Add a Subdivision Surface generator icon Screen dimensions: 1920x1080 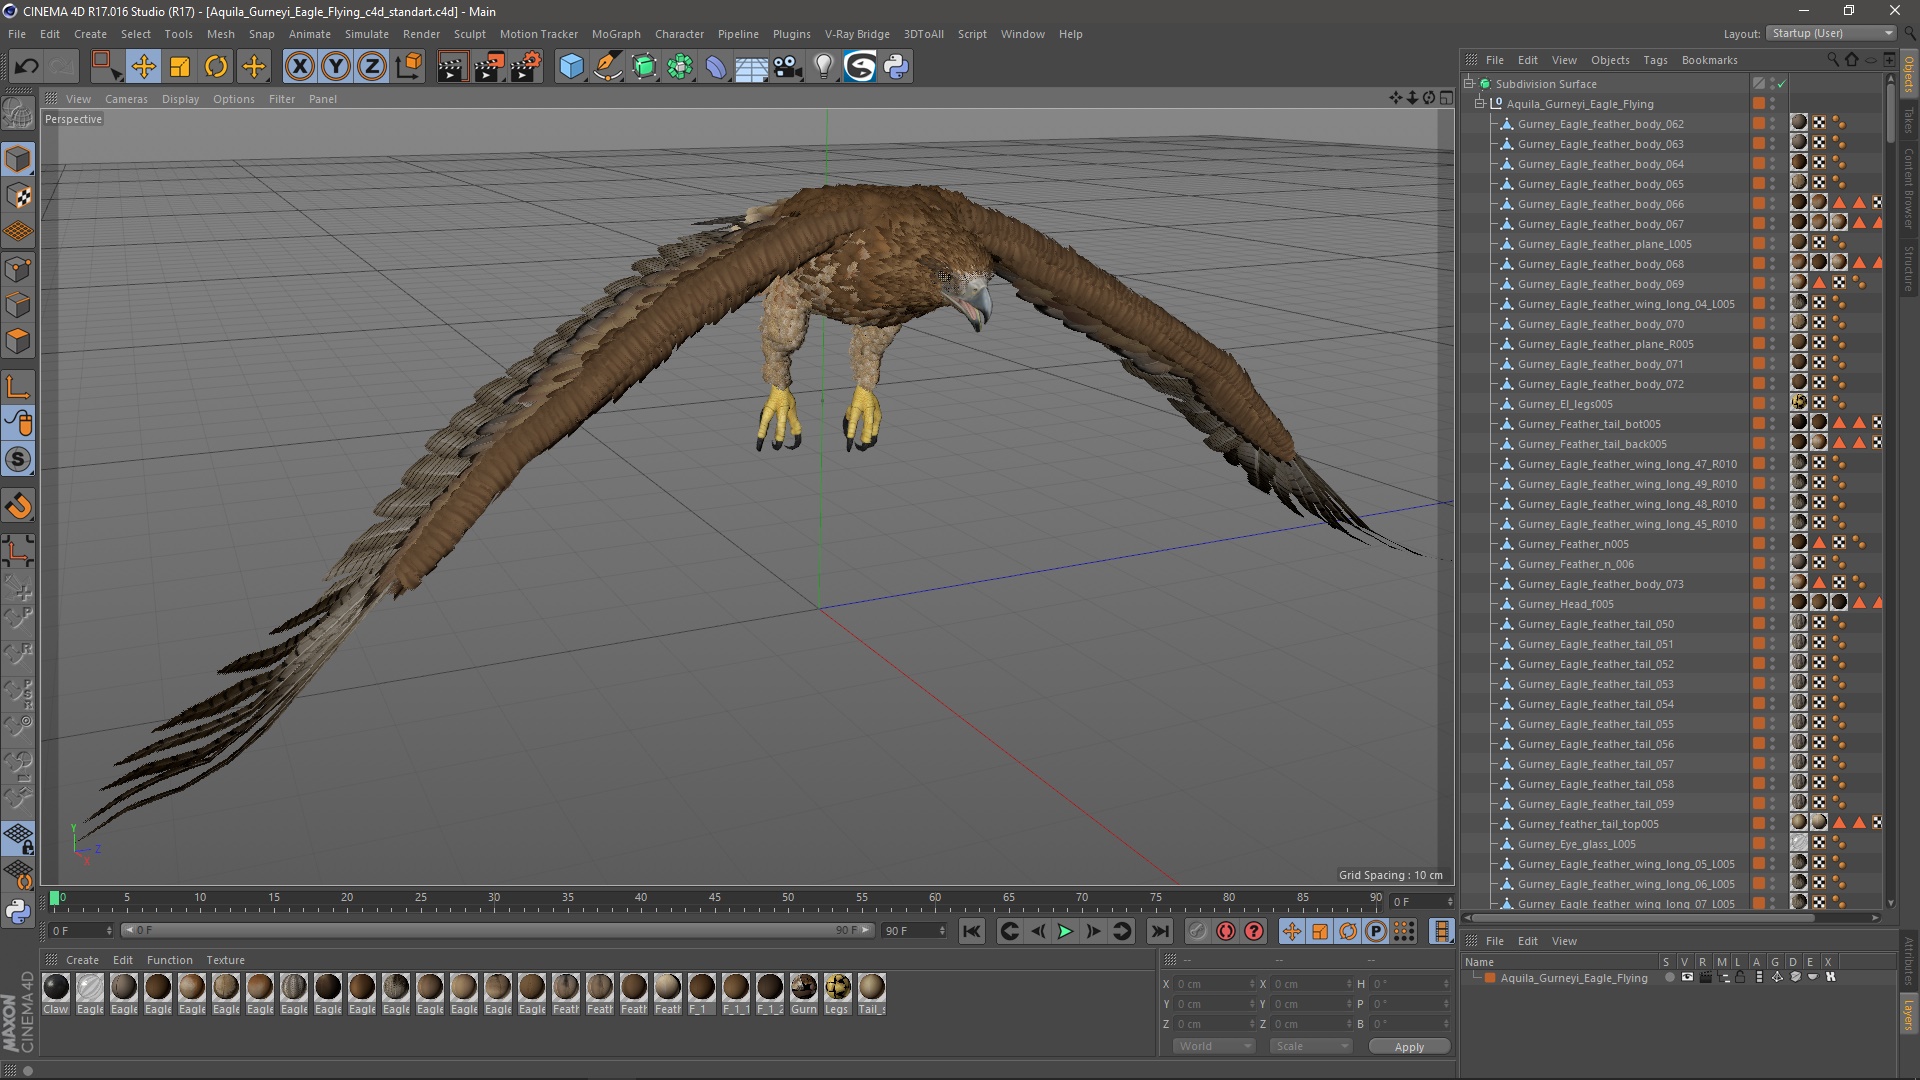click(x=644, y=67)
